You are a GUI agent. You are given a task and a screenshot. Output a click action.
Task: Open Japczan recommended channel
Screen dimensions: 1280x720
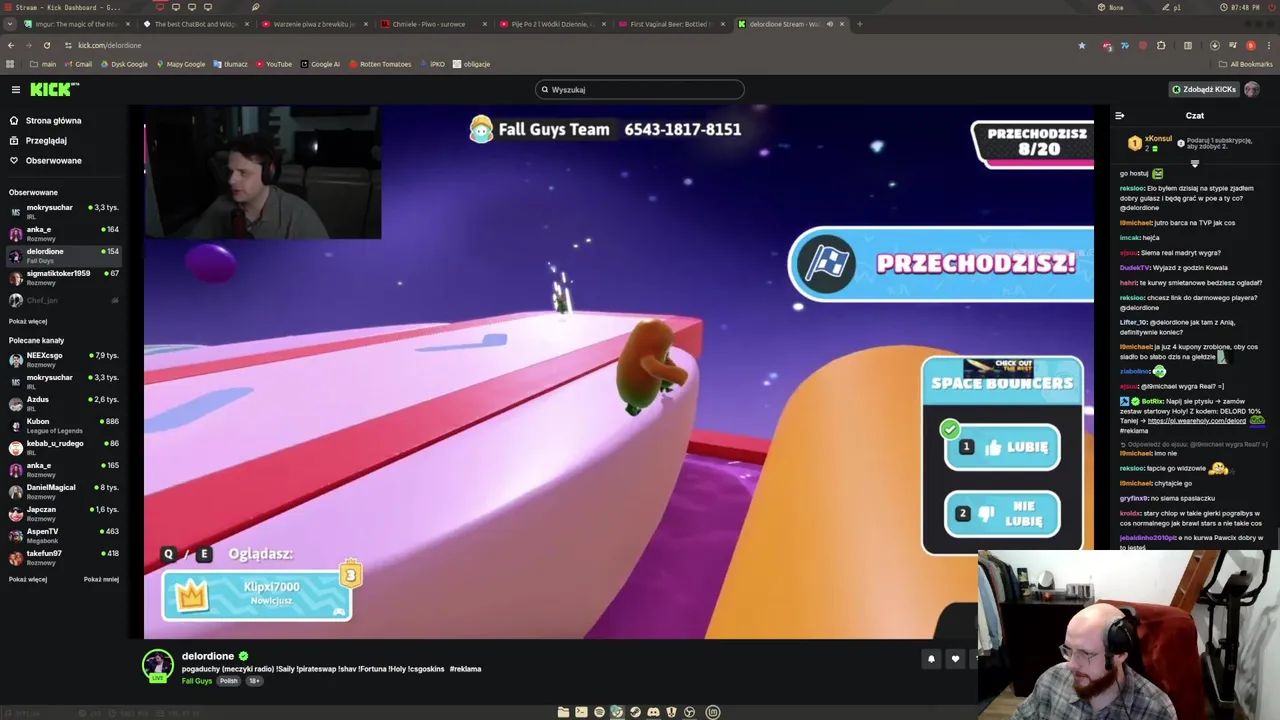[64, 513]
